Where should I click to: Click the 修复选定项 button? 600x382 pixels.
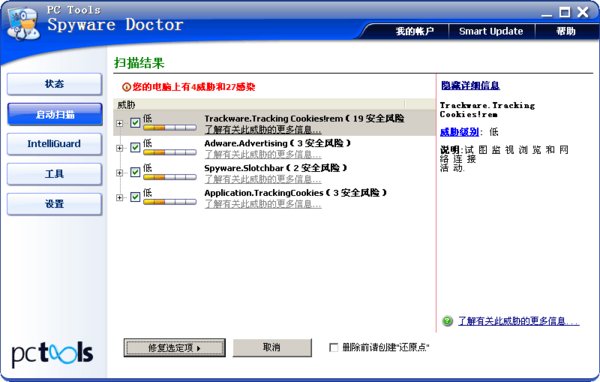(174, 348)
